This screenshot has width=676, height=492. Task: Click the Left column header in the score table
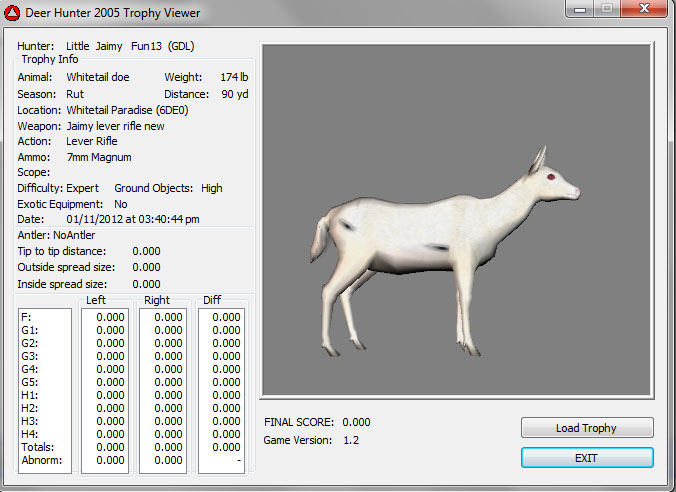coord(96,300)
